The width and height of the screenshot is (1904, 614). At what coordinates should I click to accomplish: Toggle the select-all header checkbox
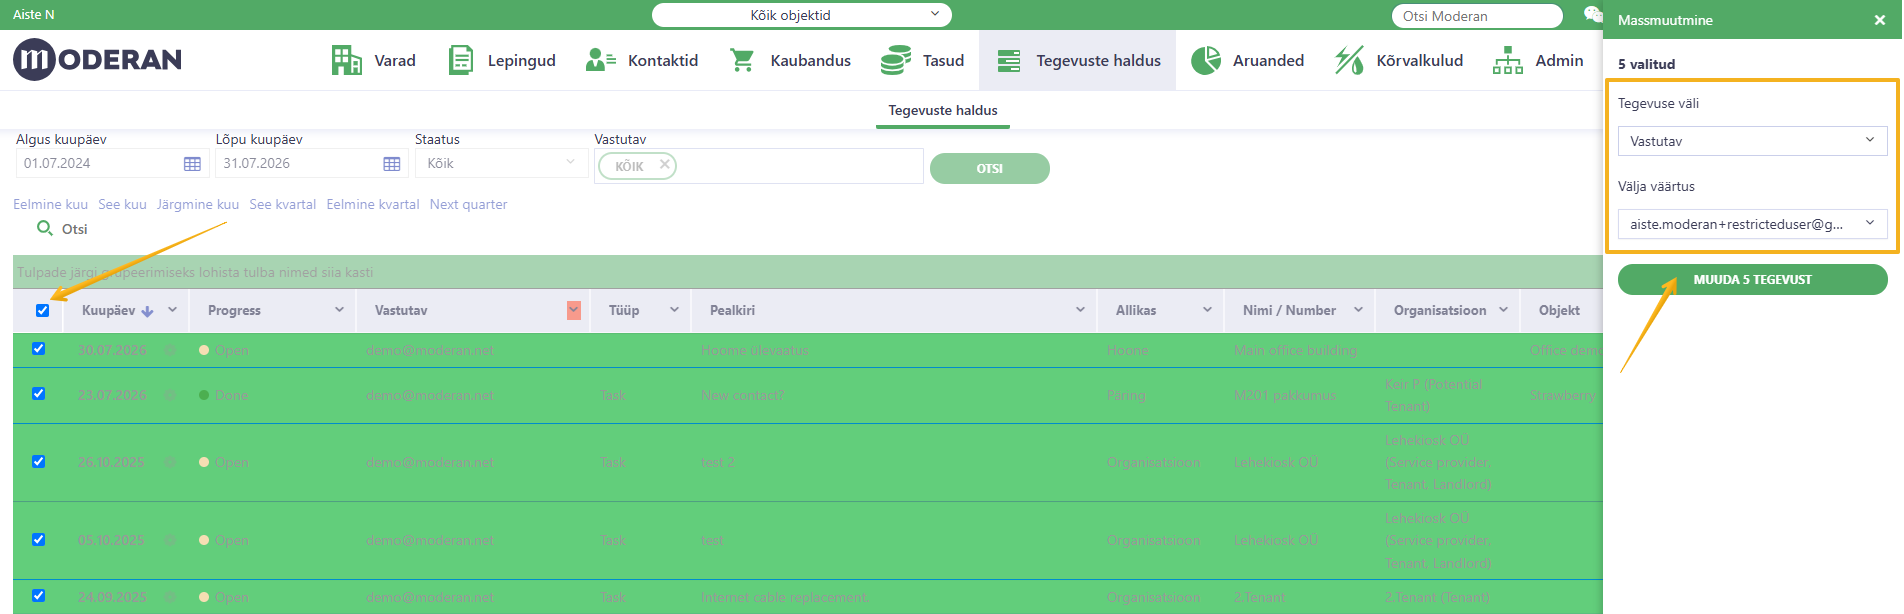(x=42, y=311)
